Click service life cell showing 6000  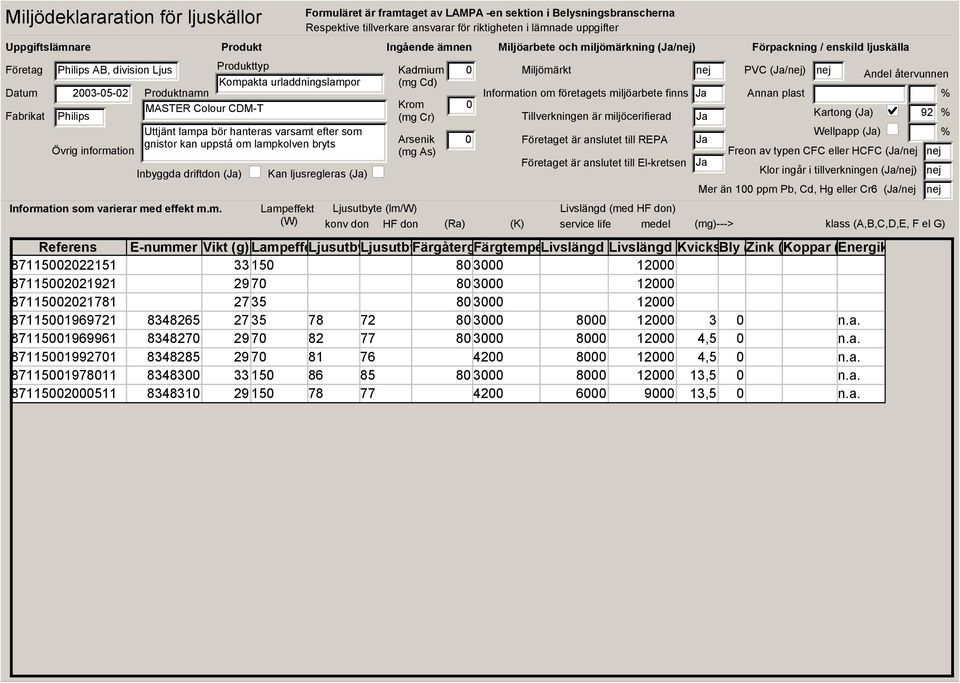pos(574,394)
